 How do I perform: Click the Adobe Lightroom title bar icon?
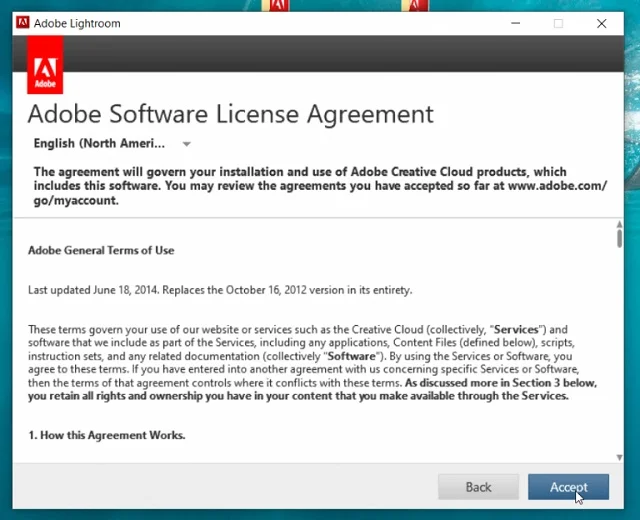23,22
